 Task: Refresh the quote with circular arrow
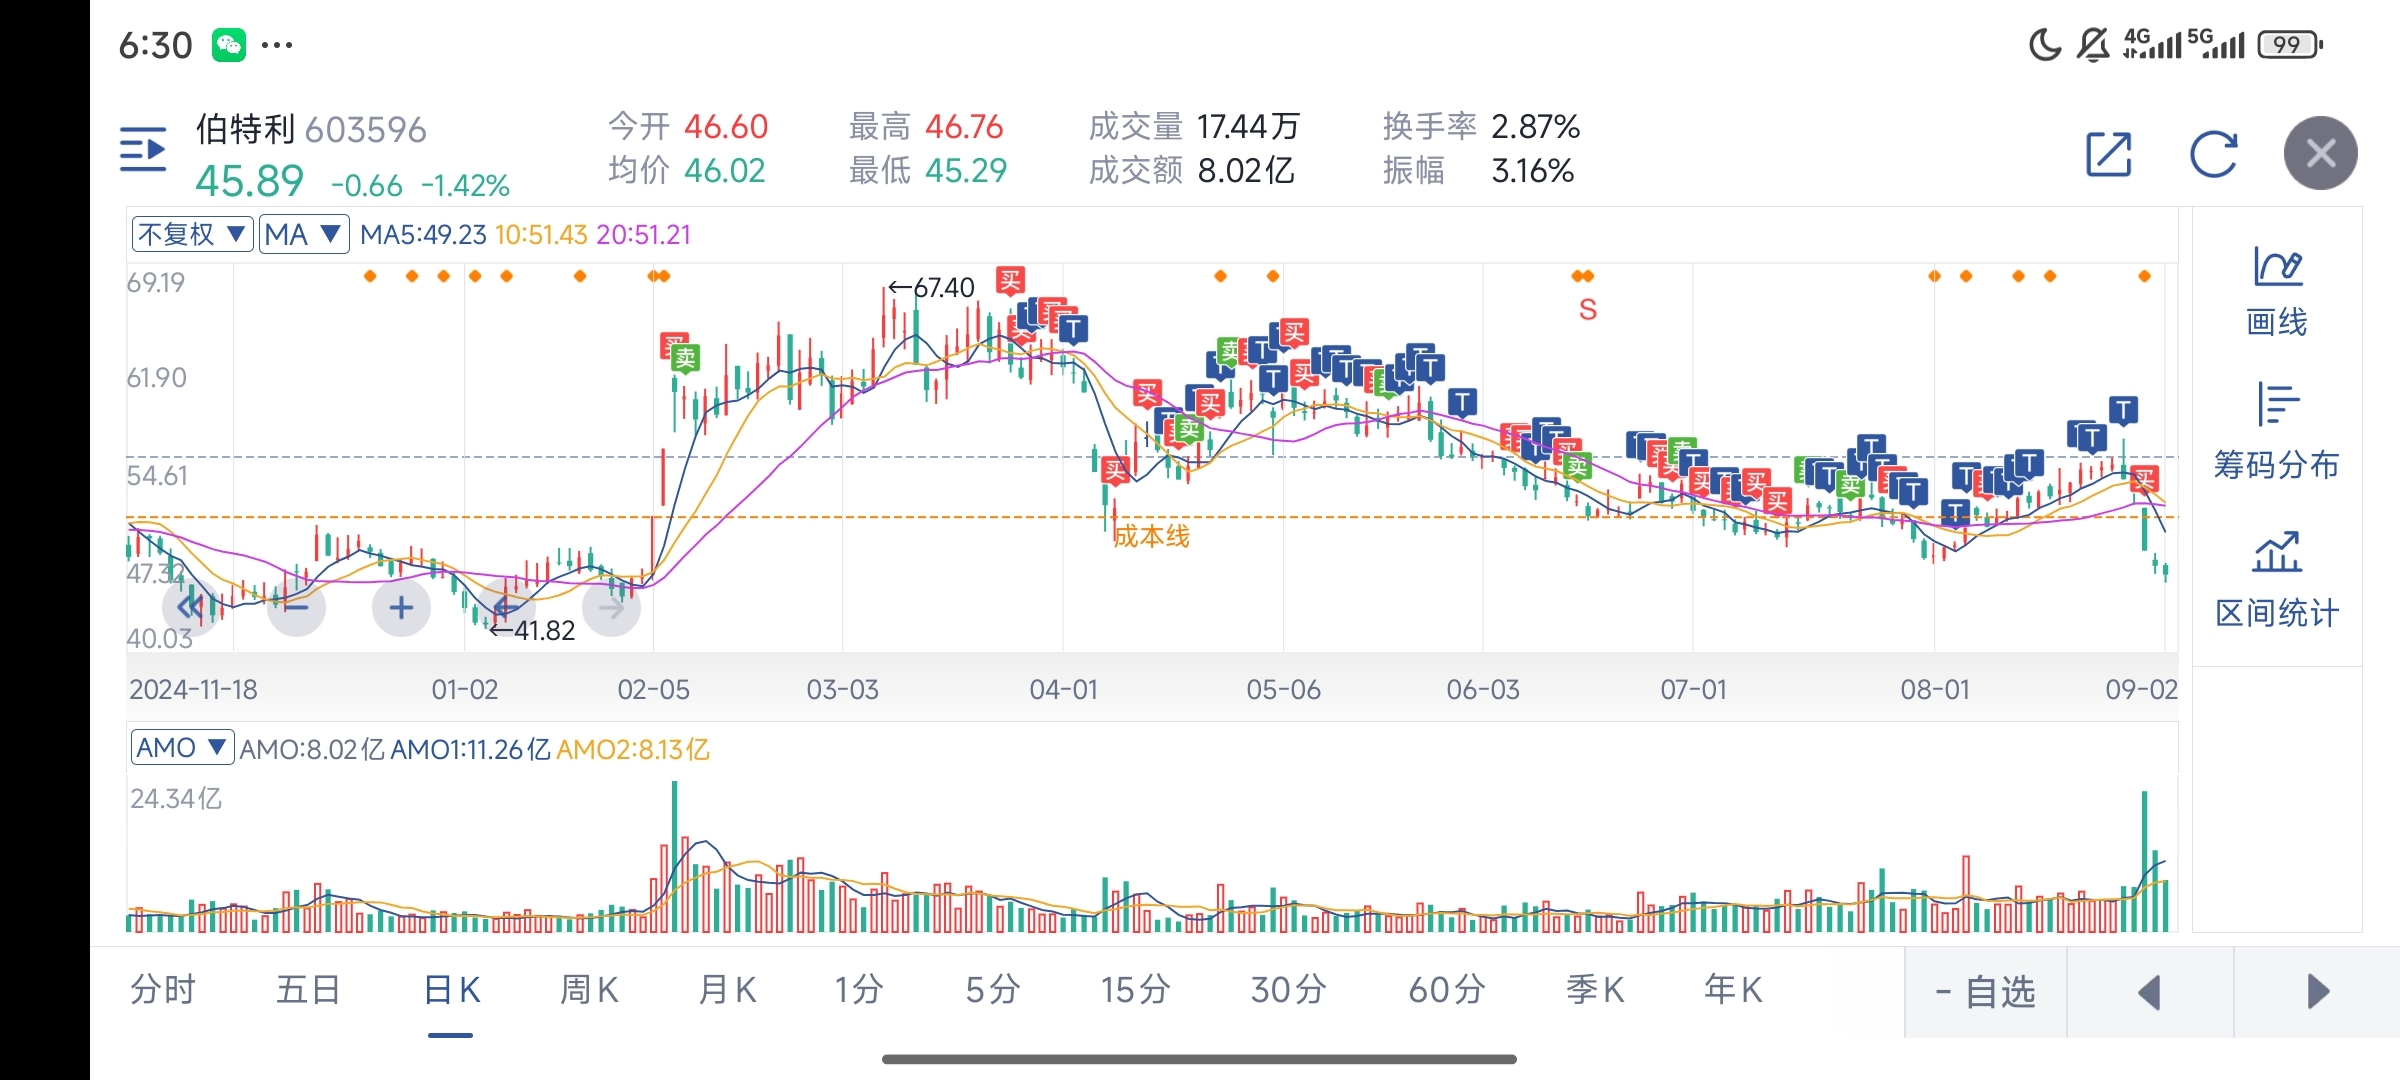(2213, 154)
